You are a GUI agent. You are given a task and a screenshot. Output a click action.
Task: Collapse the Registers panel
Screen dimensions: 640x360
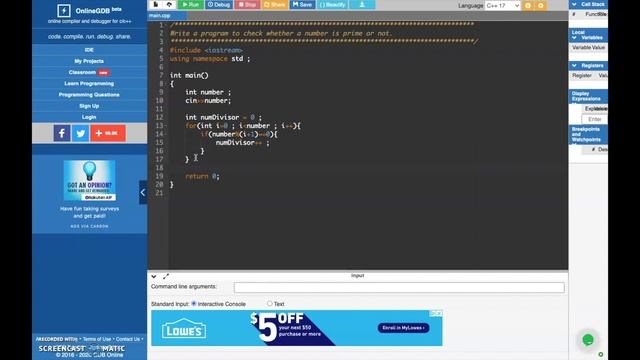point(575,65)
